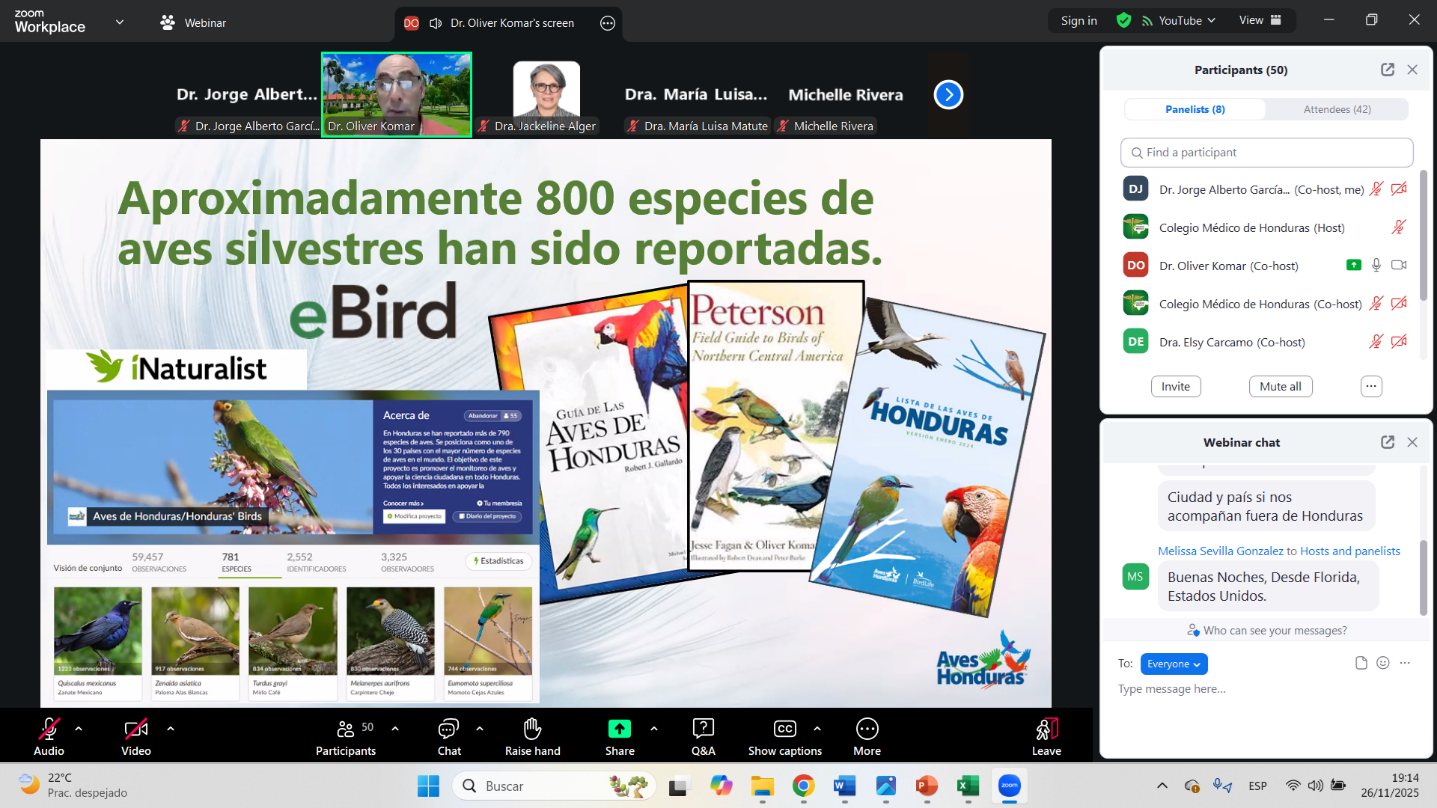The image size is (1437, 808).
Task: Expand the View layout menu
Action: [x=1261, y=20]
